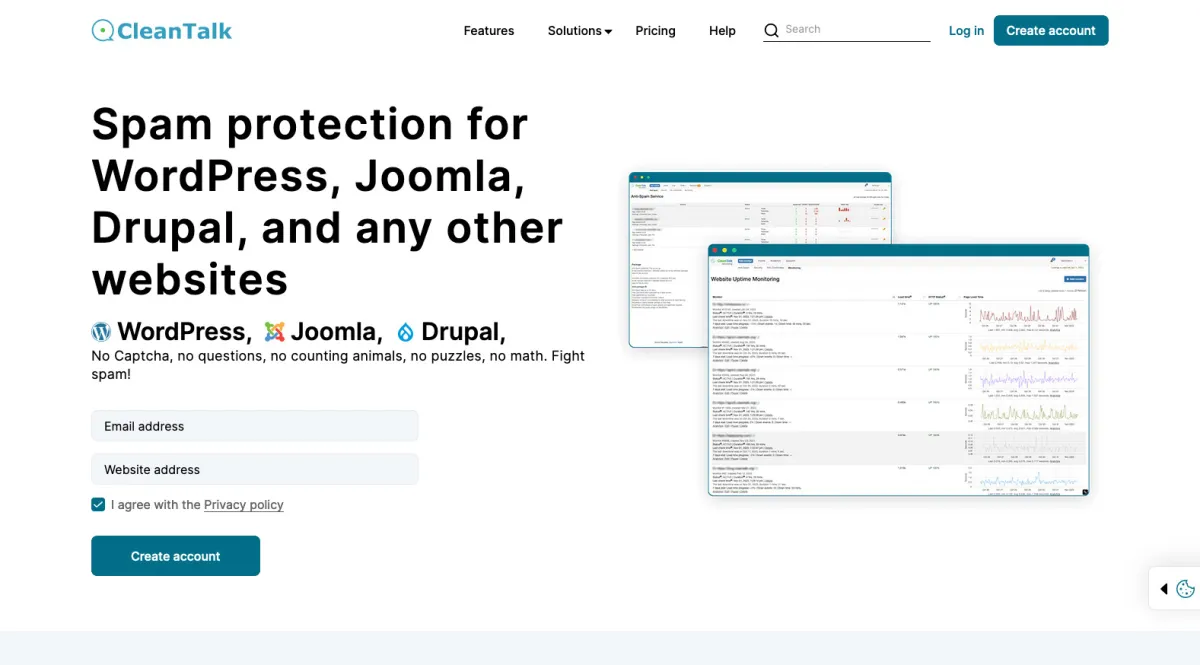
Task: Click the Joomla logo icon
Action: 274,332
